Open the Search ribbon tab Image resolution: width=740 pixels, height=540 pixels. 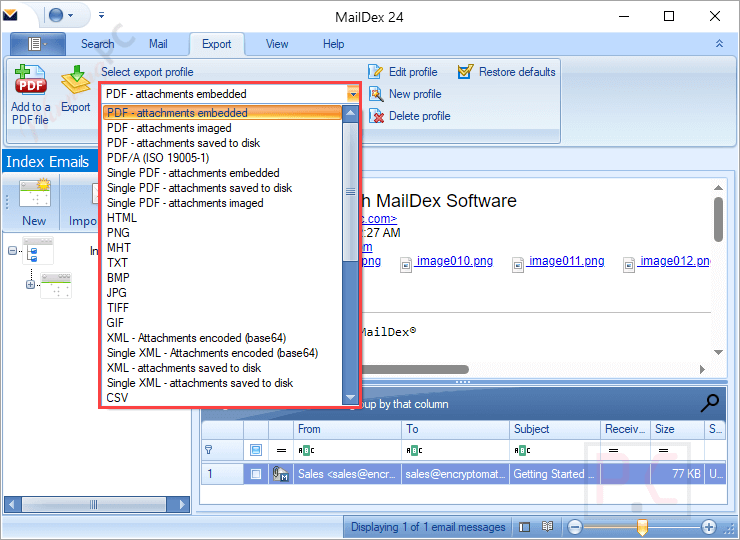pyautogui.click(x=98, y=44)
